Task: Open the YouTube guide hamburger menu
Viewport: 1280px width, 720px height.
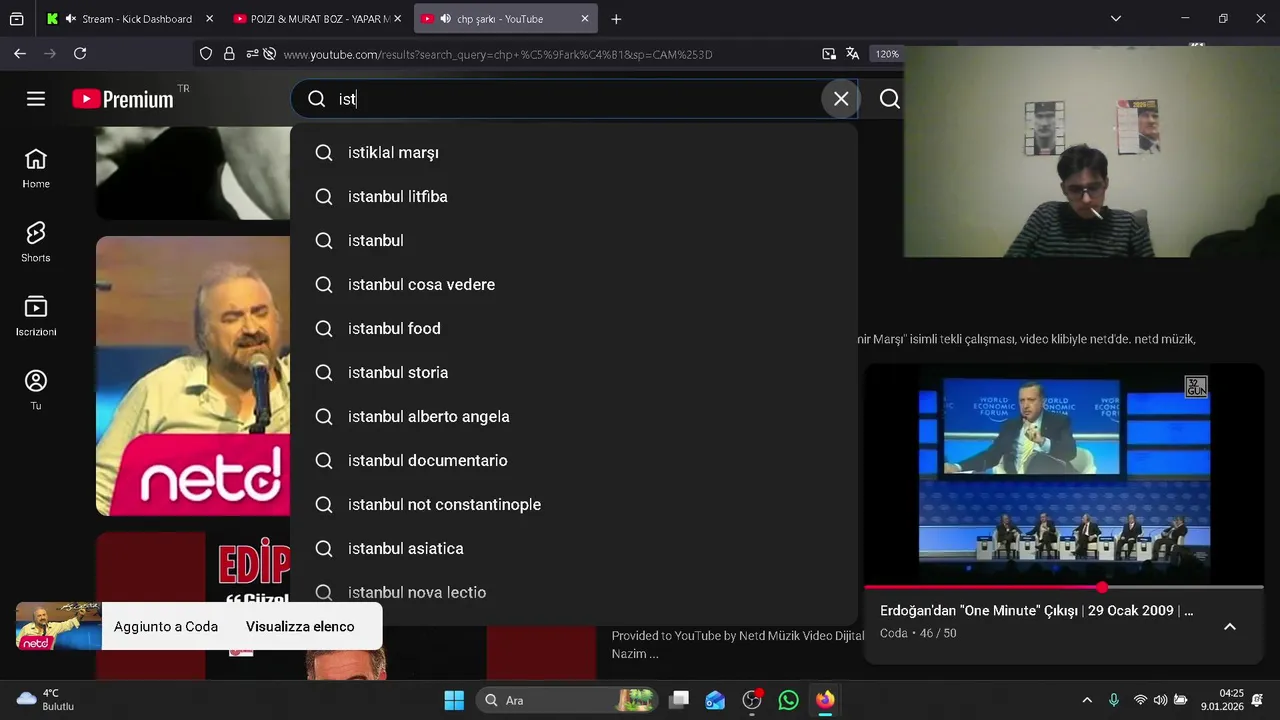Action: point(36,99)
